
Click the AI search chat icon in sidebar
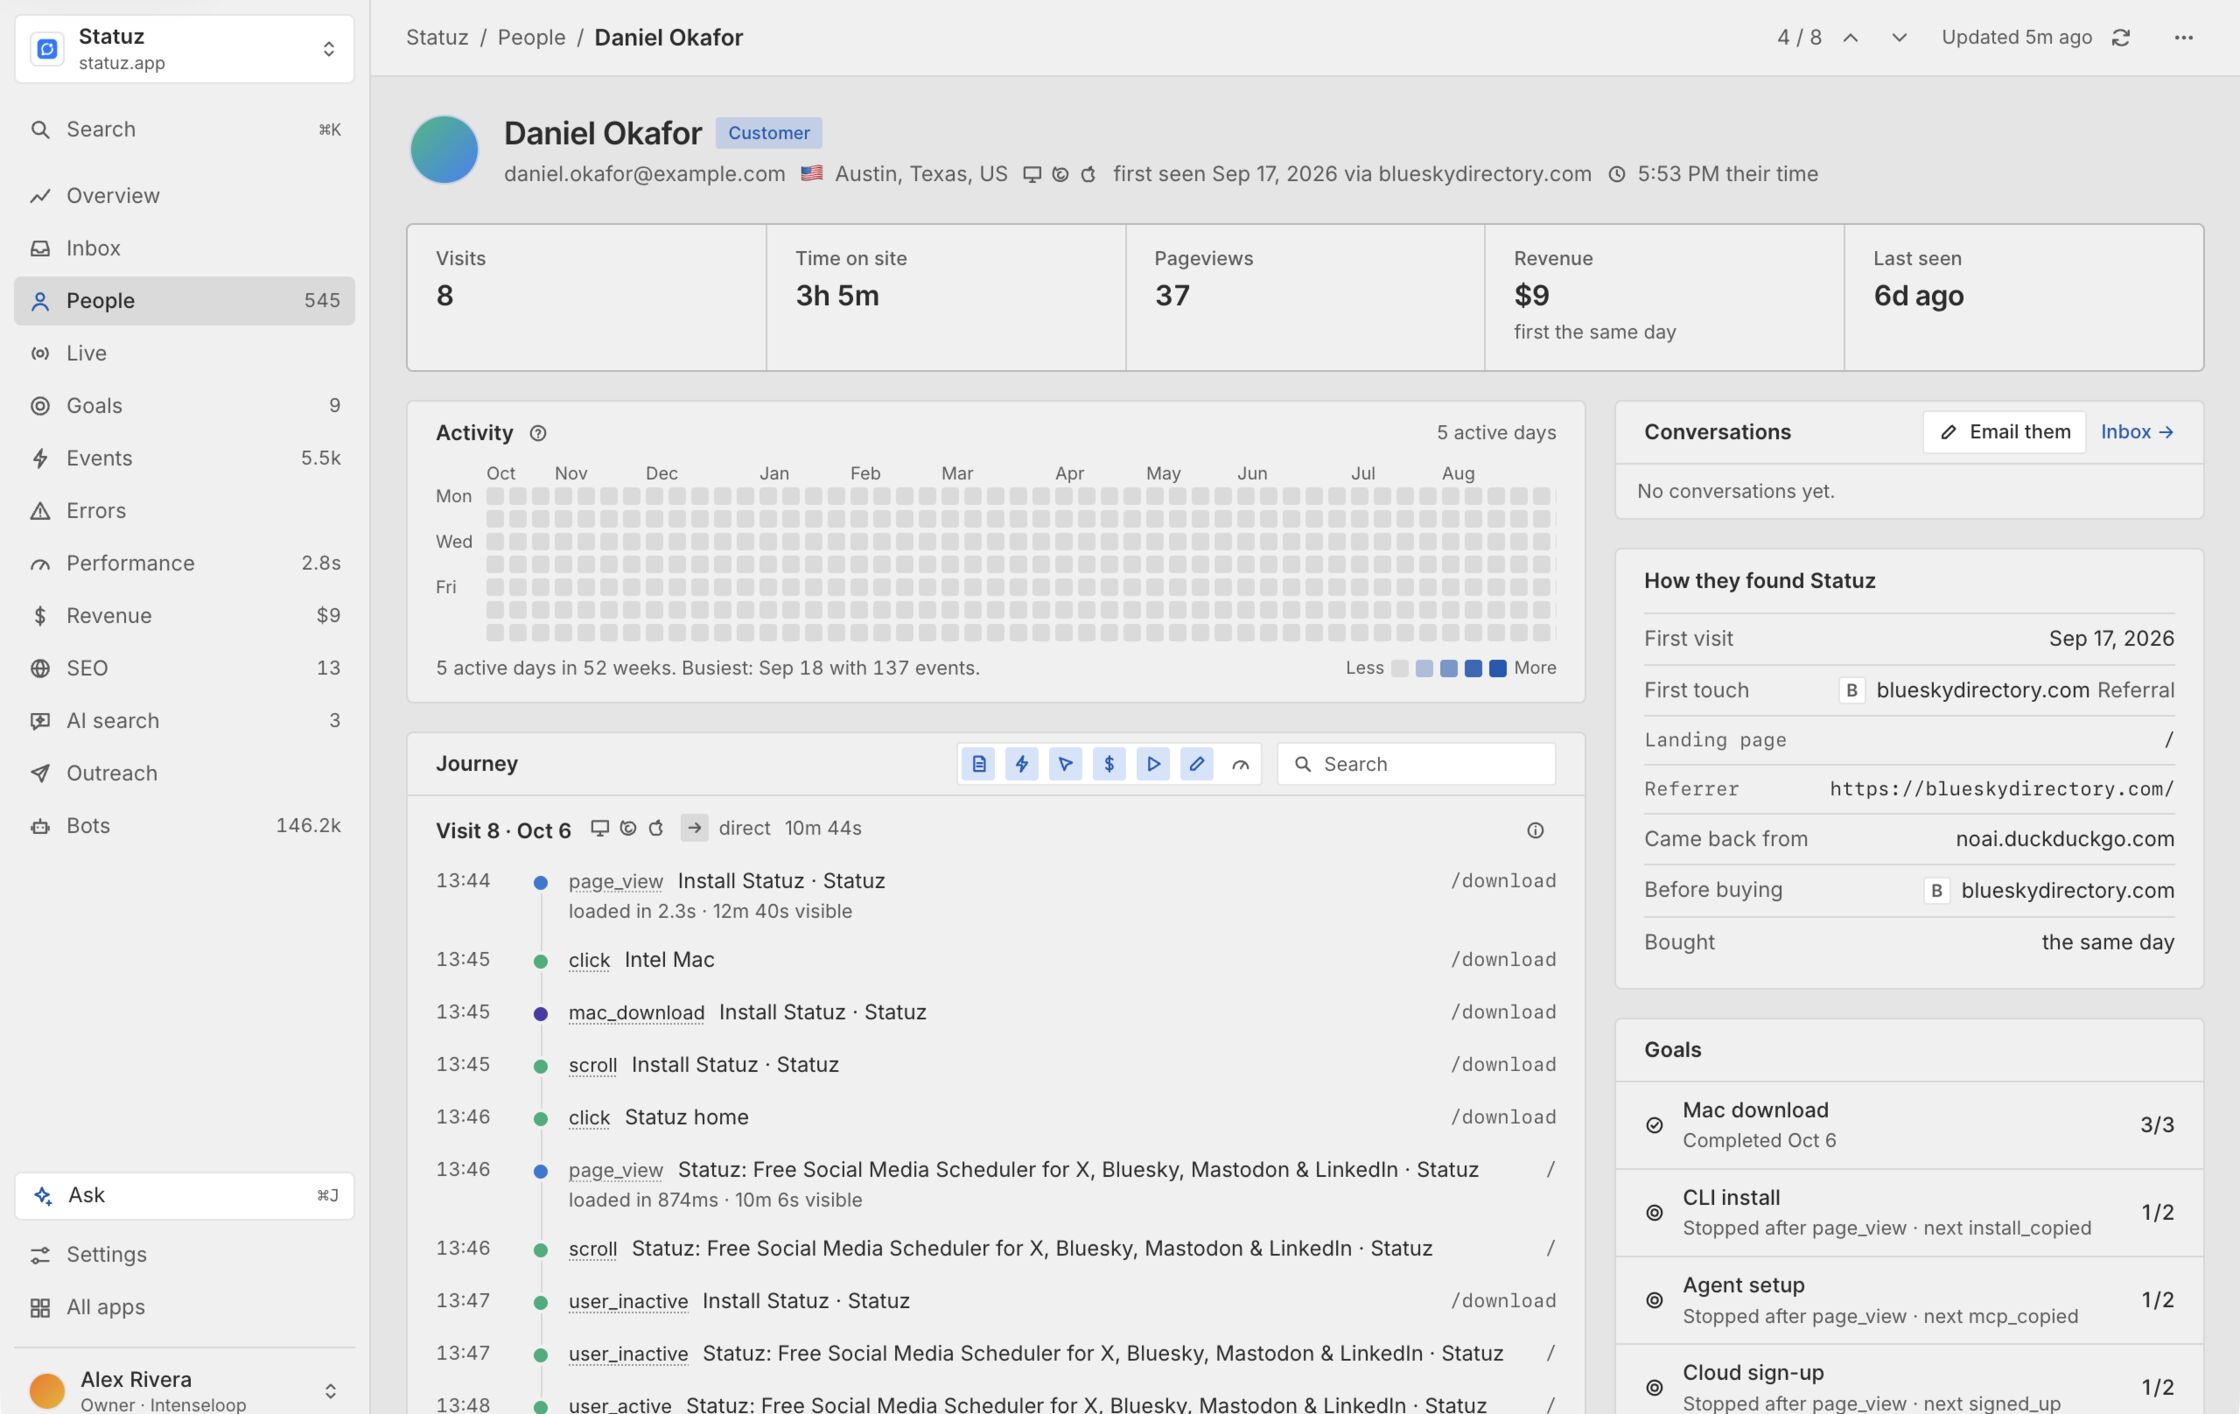(40, 721)
